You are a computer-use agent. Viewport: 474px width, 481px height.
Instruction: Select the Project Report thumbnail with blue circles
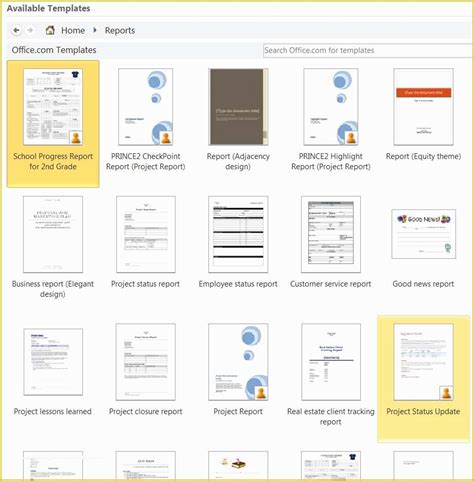(x=238, y=362)
